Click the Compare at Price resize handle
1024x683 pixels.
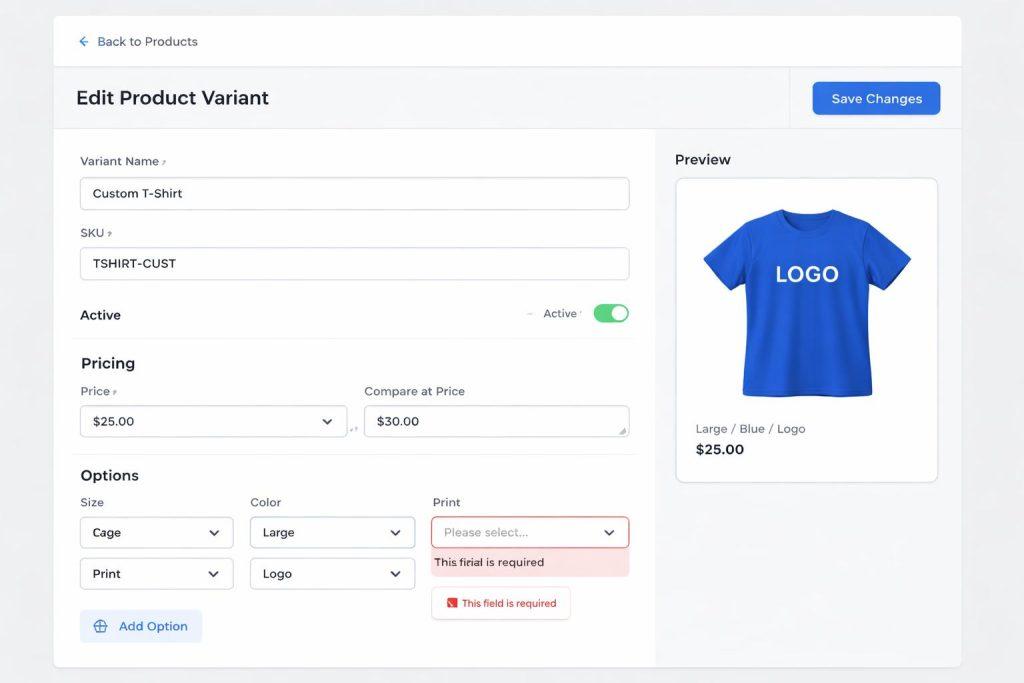click(x=622, y=431)
